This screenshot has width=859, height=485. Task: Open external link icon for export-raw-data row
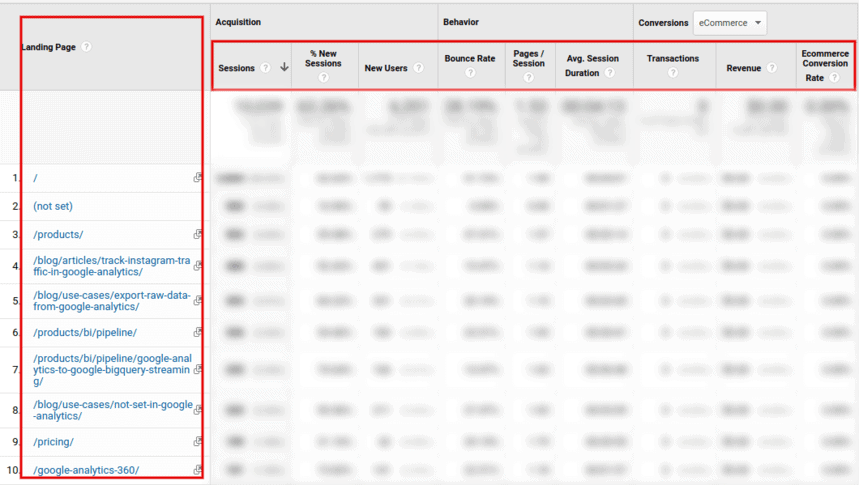(x=198, y=300)
